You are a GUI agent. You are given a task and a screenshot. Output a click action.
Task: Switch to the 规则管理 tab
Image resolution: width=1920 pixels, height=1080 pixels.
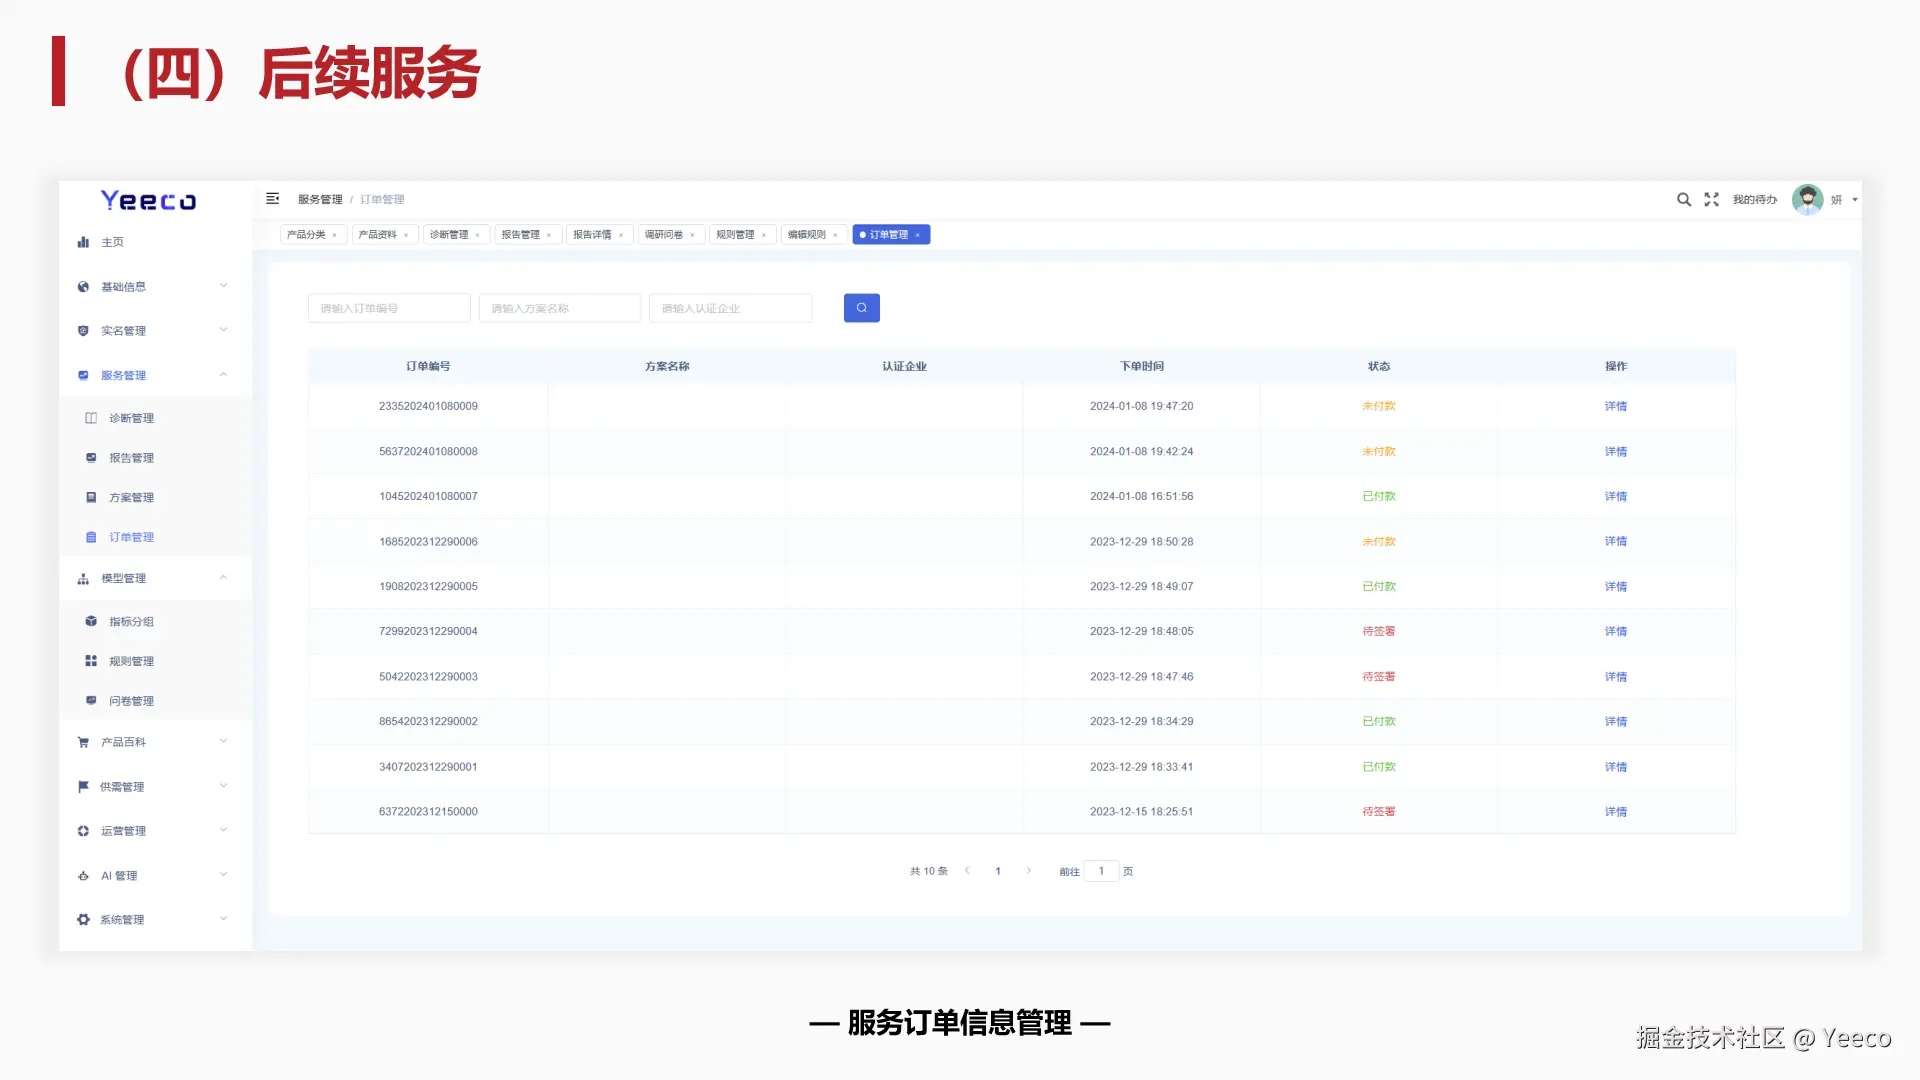[x=735, y=235]
